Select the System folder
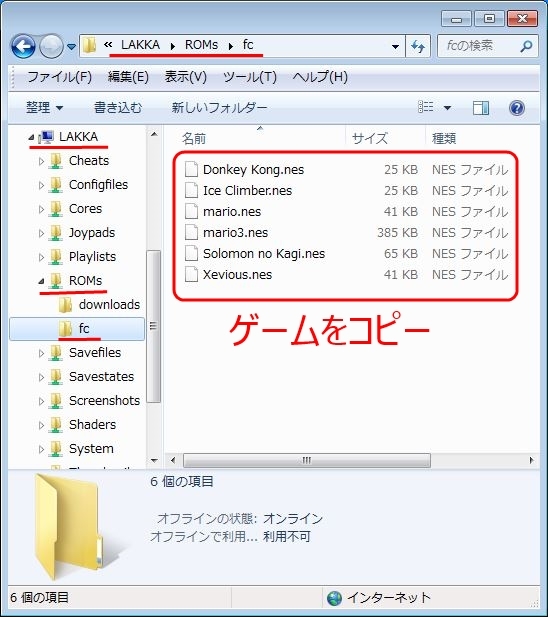Screen dimensions: 548x617 (91, 449)
